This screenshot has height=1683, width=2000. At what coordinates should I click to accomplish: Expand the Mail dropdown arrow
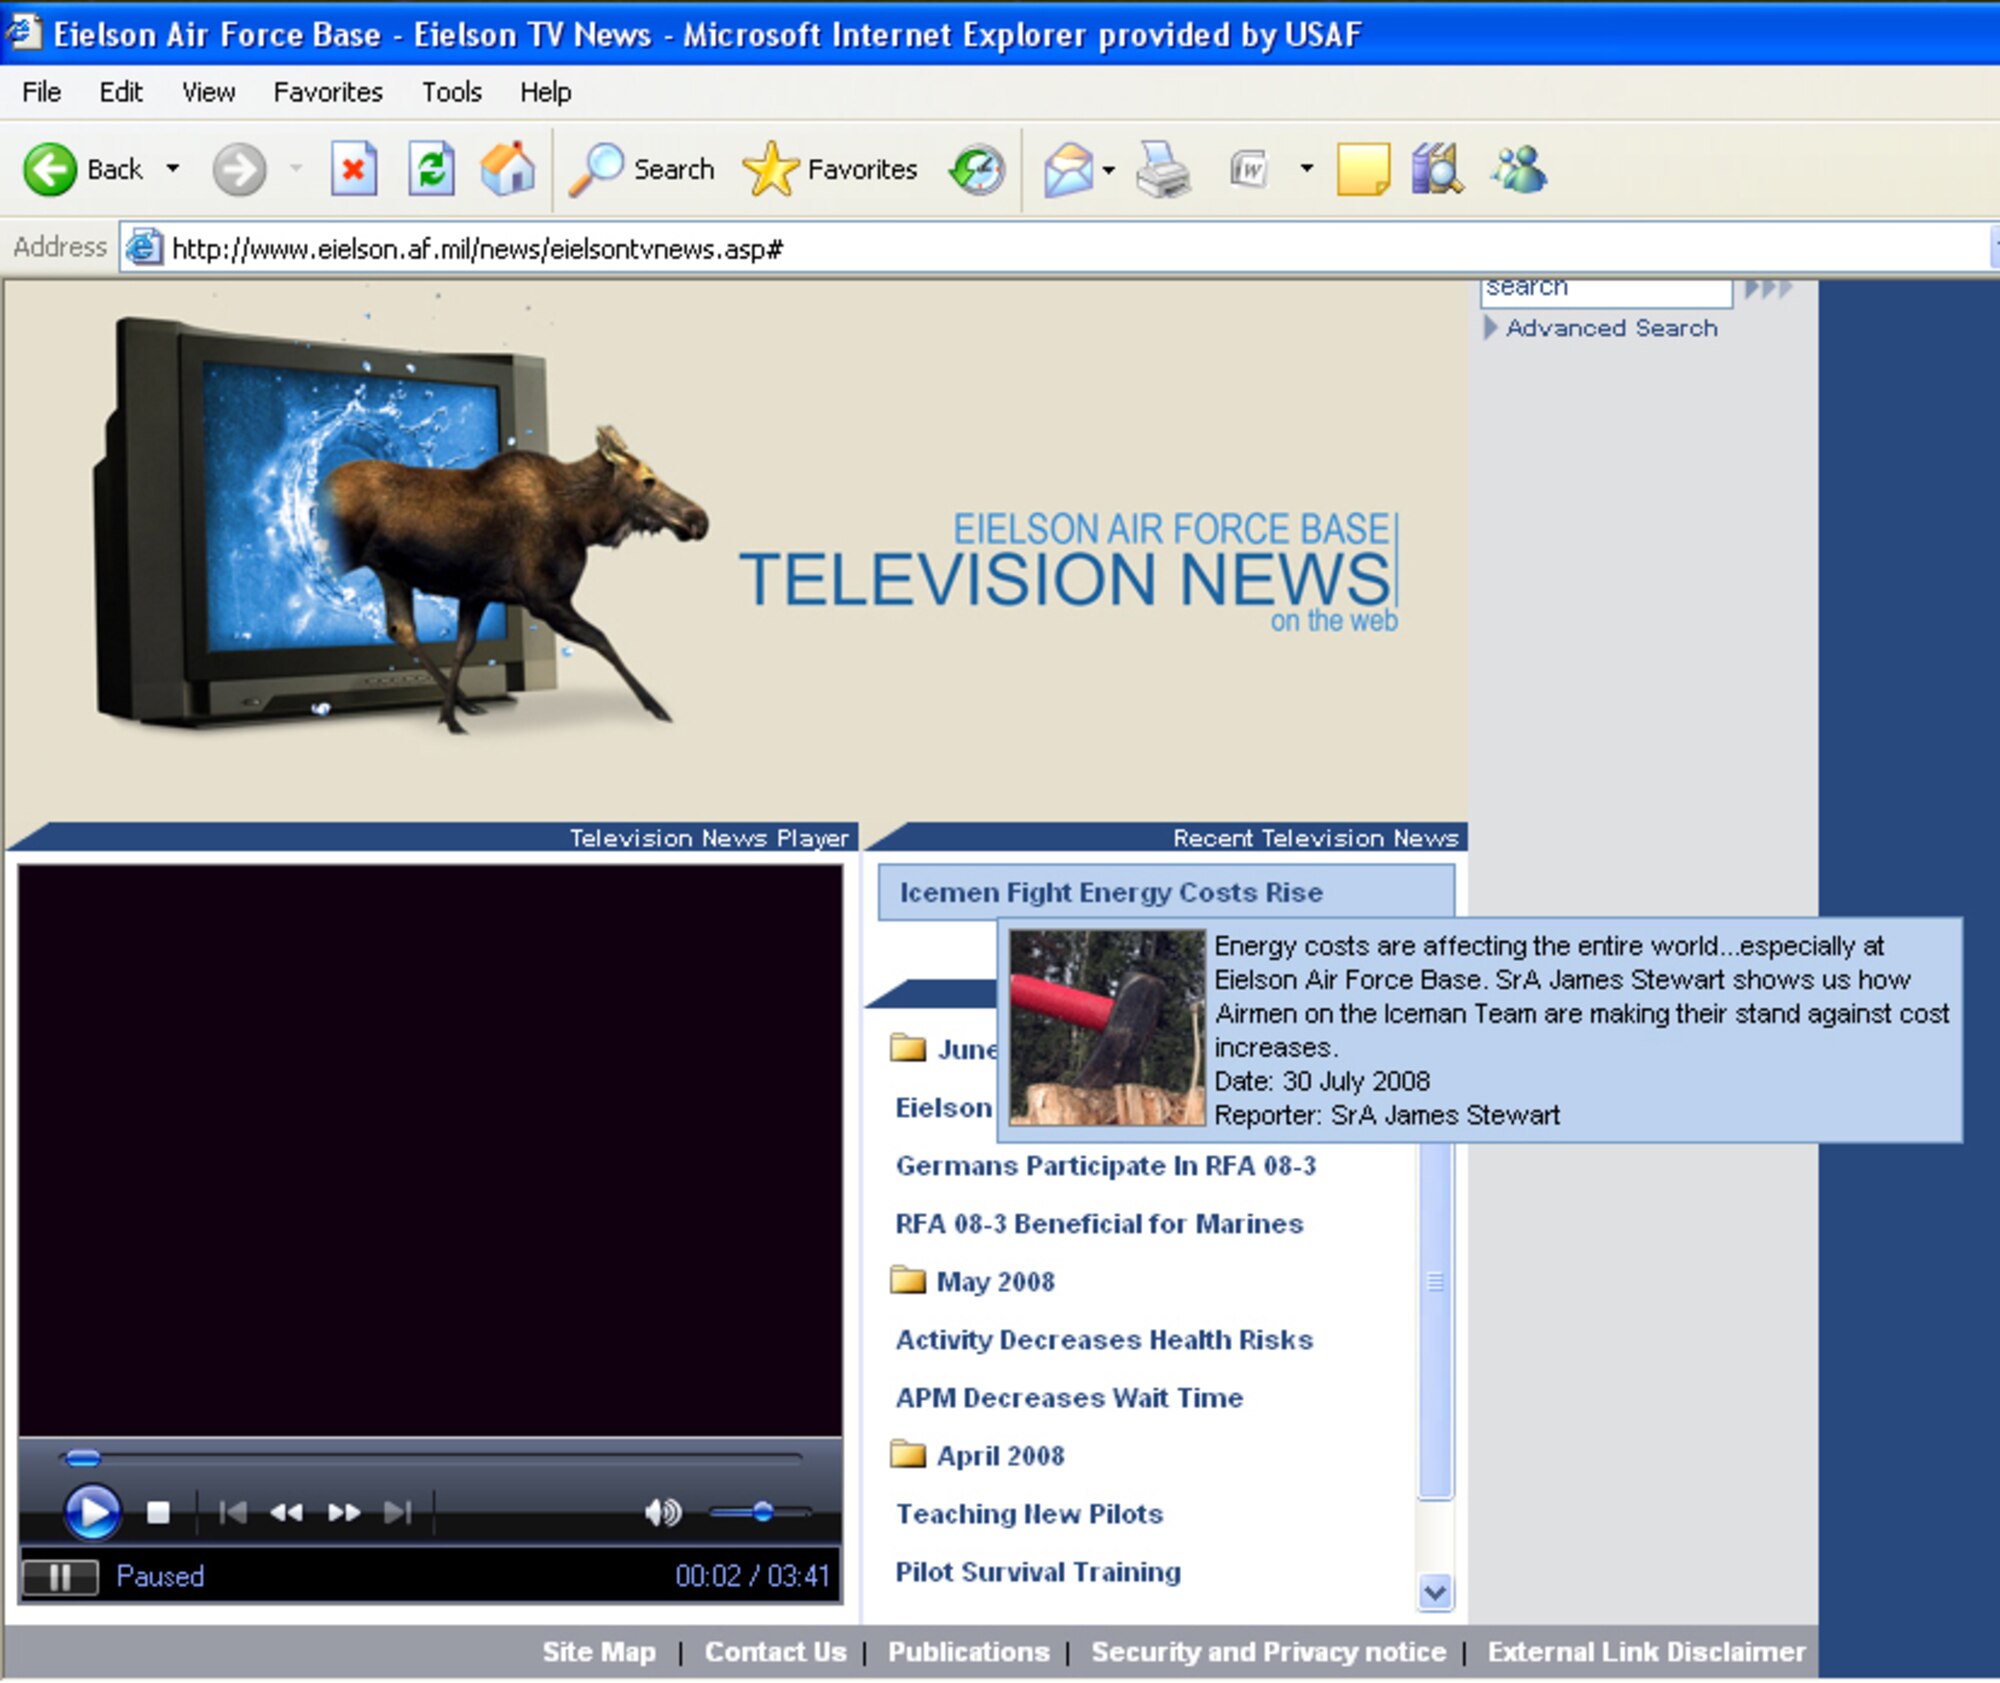(1108, 170)
